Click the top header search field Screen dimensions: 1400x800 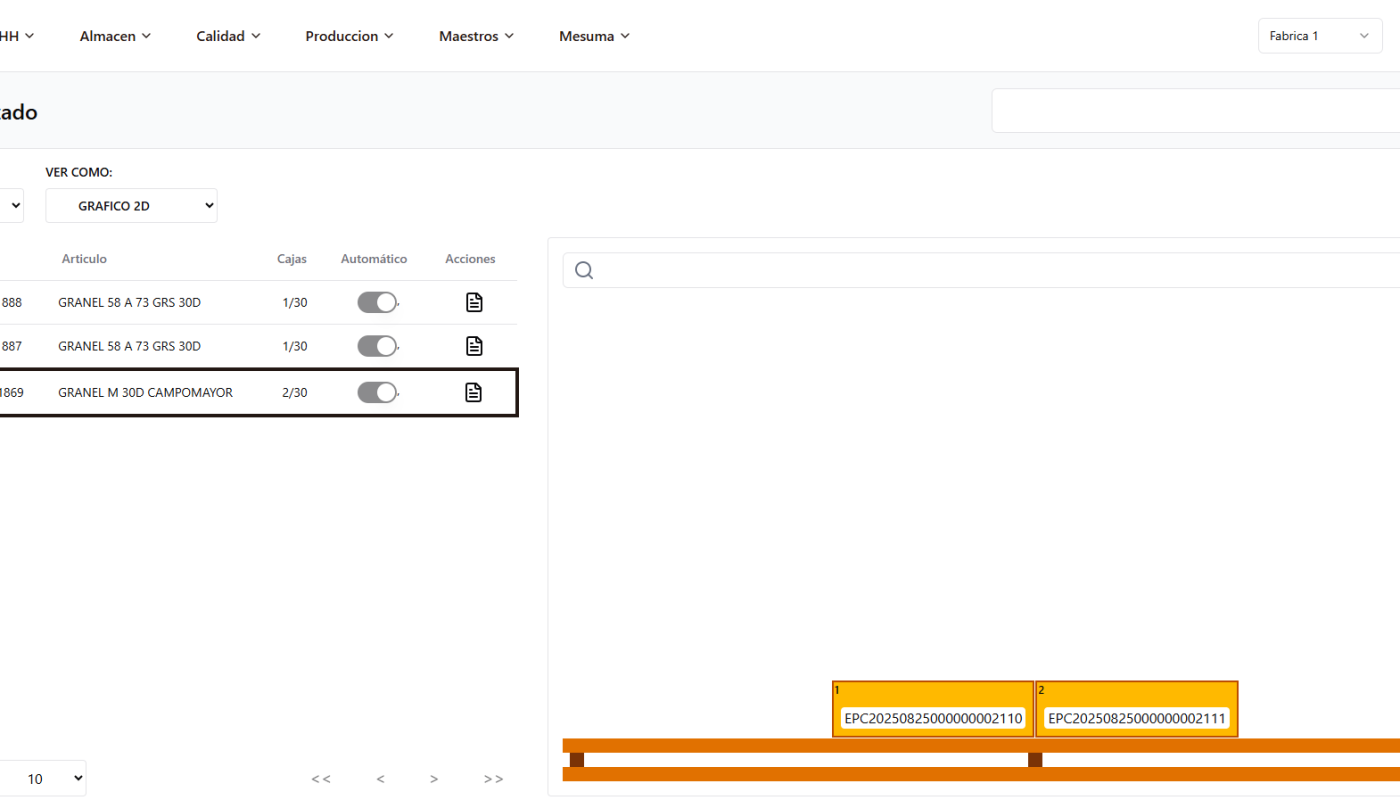click(1195, 110)
